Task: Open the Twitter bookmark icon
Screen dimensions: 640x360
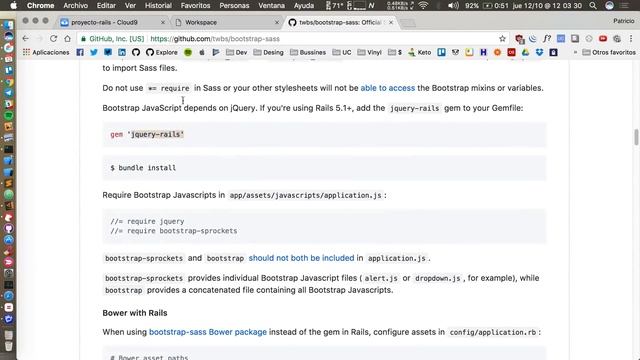Action: pyautogui.click(x=94, y=52)
